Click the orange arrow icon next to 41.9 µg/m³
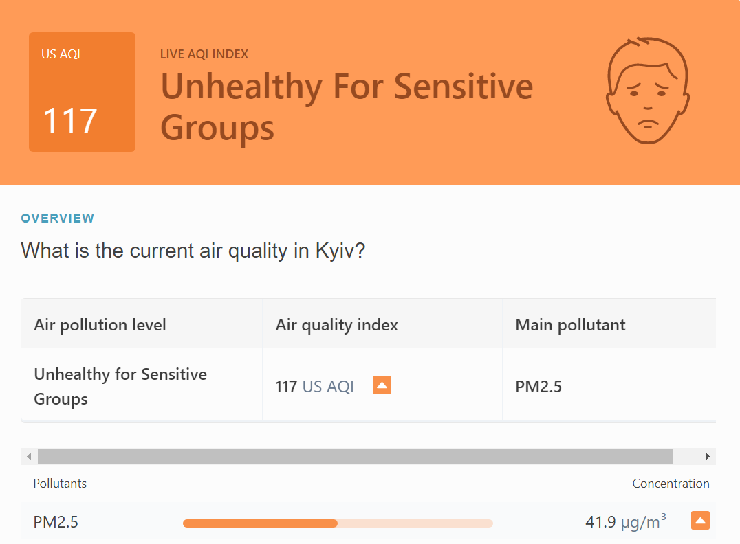The width and height of the screenshot is (740, 544). click(701, 520)
